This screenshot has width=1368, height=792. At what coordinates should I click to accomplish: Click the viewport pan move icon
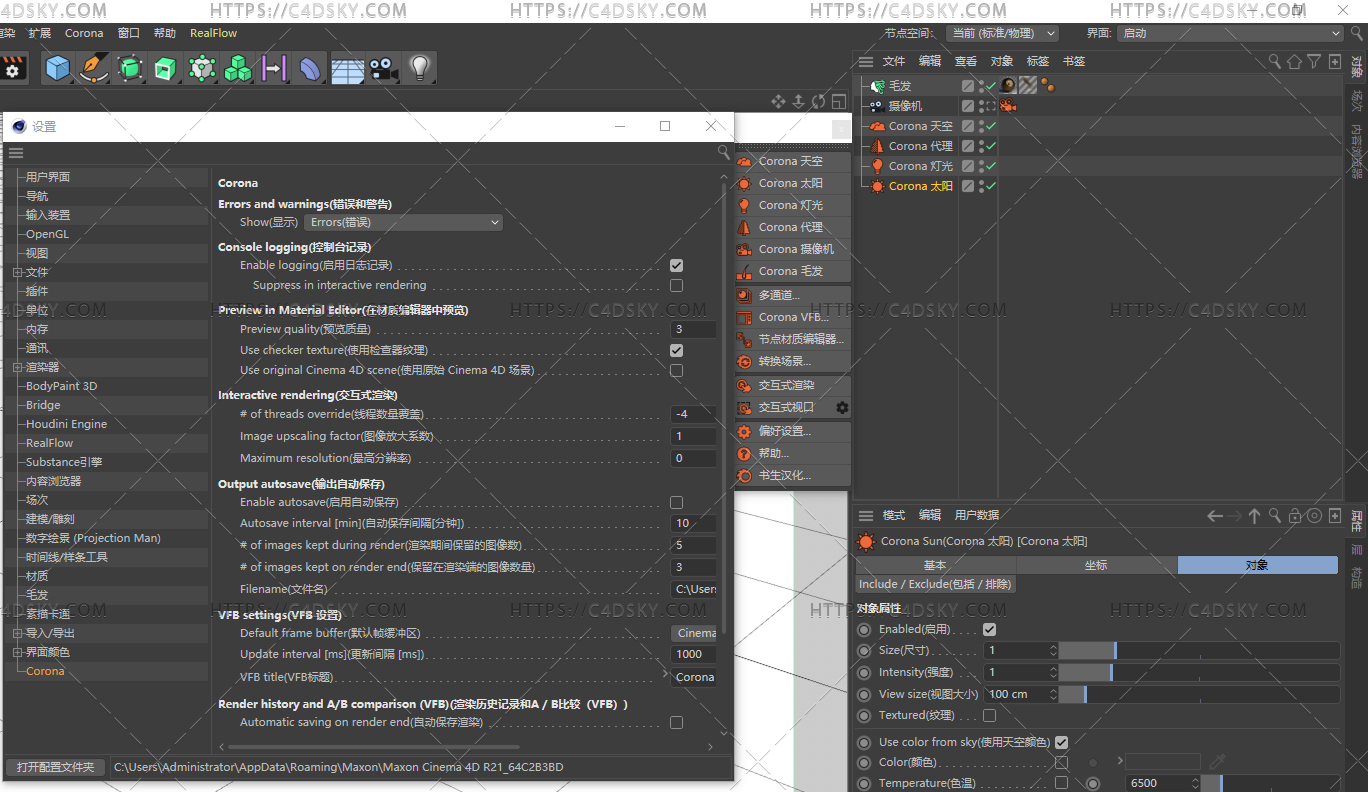(x=778, y=101)
